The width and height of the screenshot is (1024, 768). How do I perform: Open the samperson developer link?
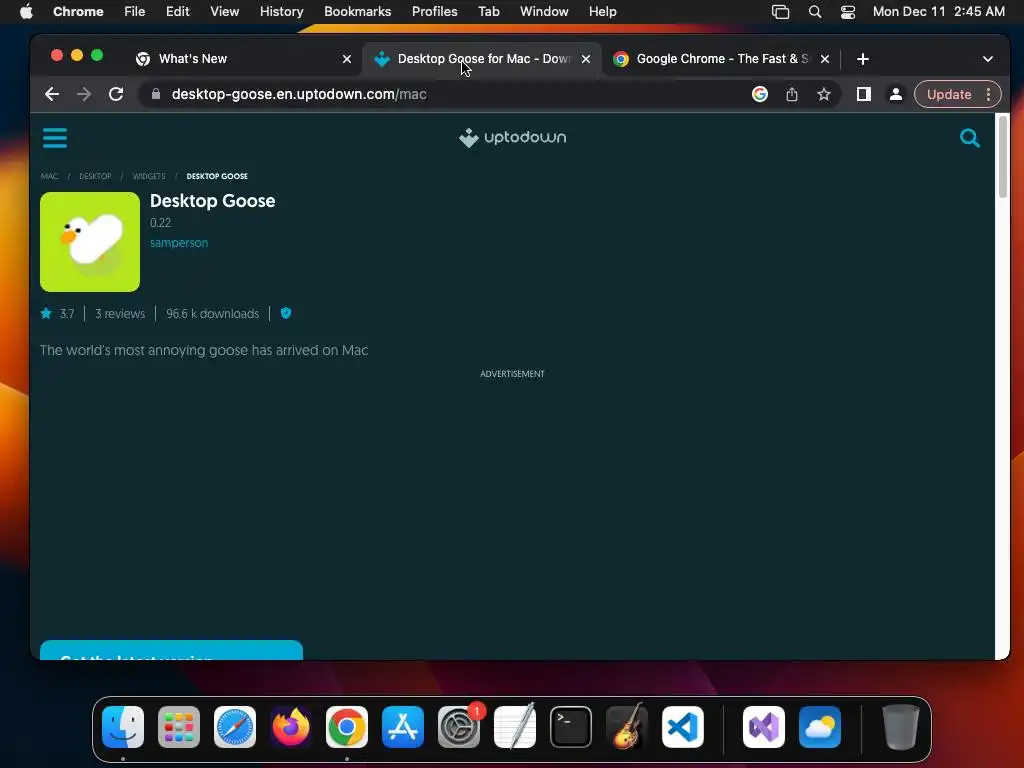179,243
